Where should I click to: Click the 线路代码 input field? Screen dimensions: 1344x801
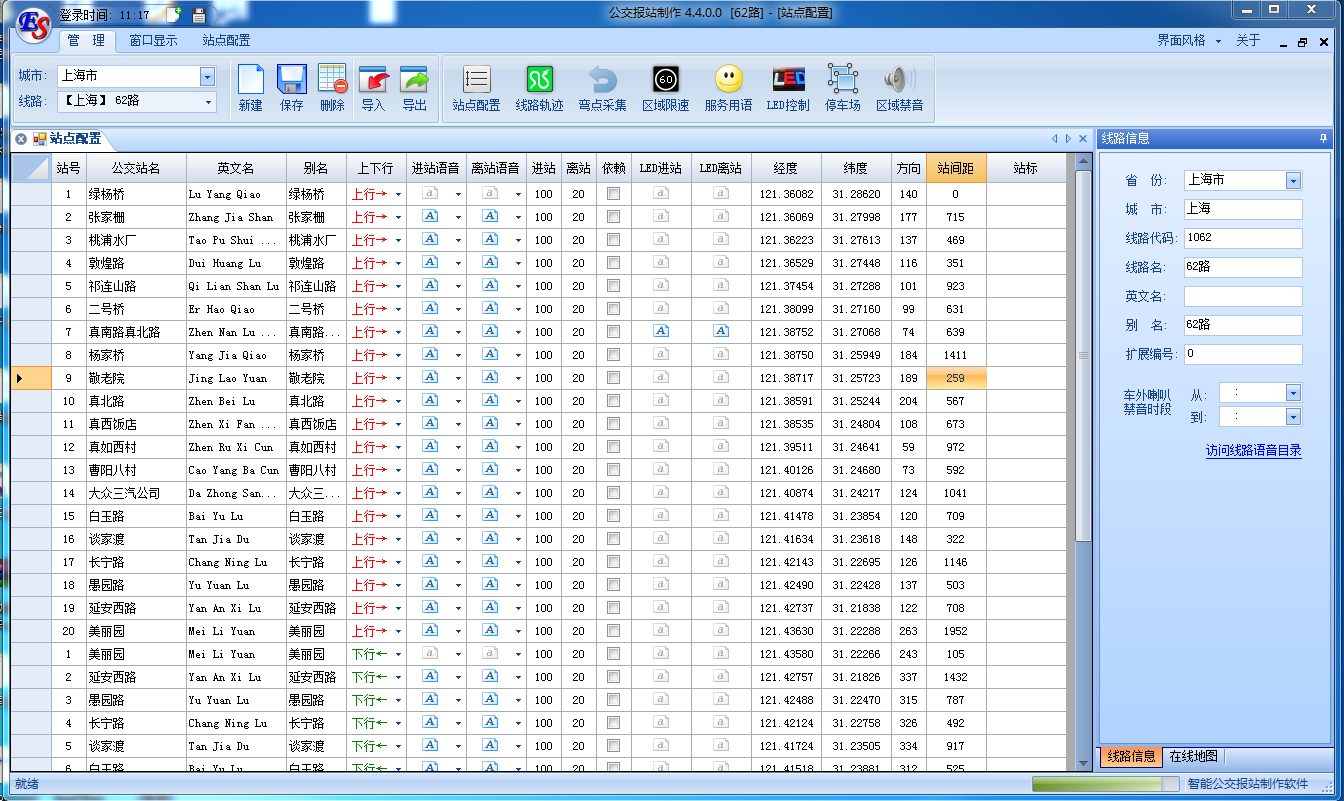[1243, 238]
